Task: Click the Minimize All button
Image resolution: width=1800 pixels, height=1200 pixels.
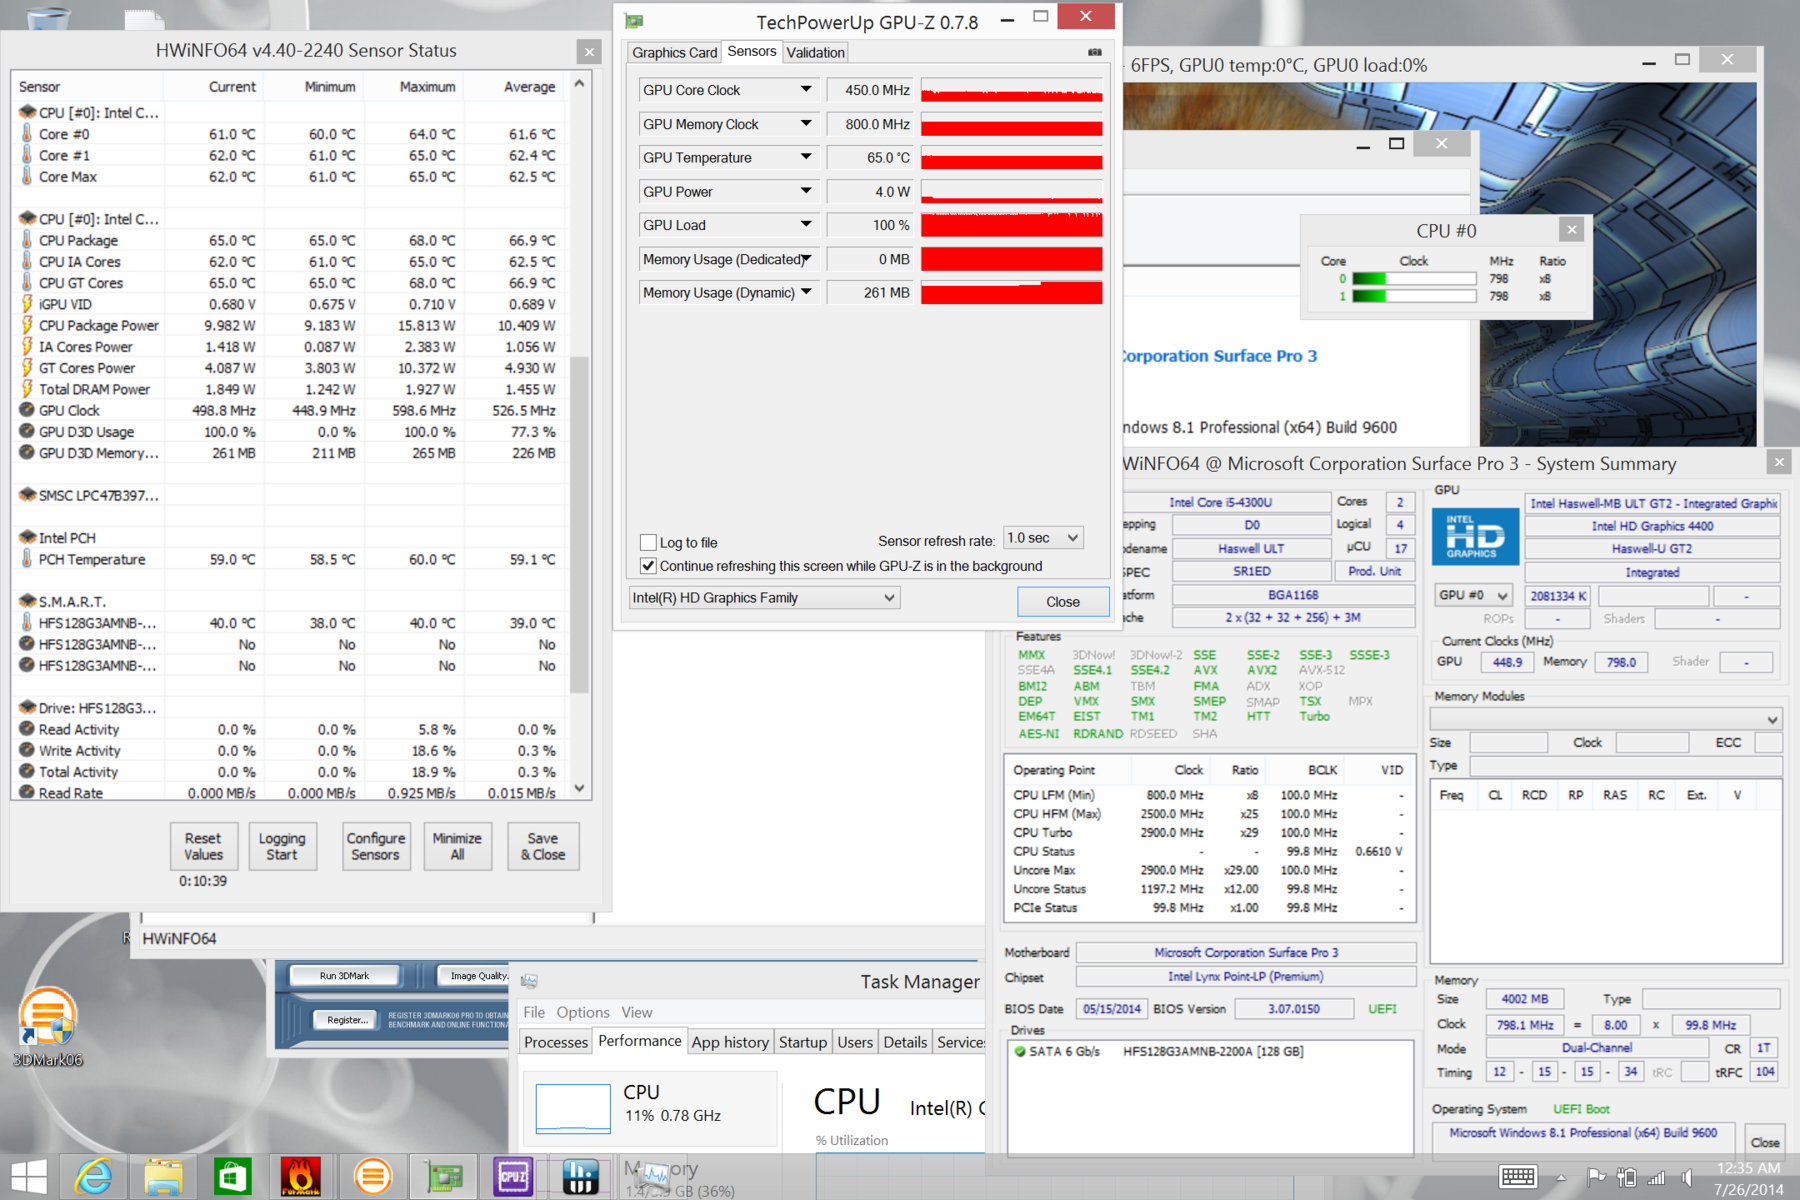Action: point(457,846)
